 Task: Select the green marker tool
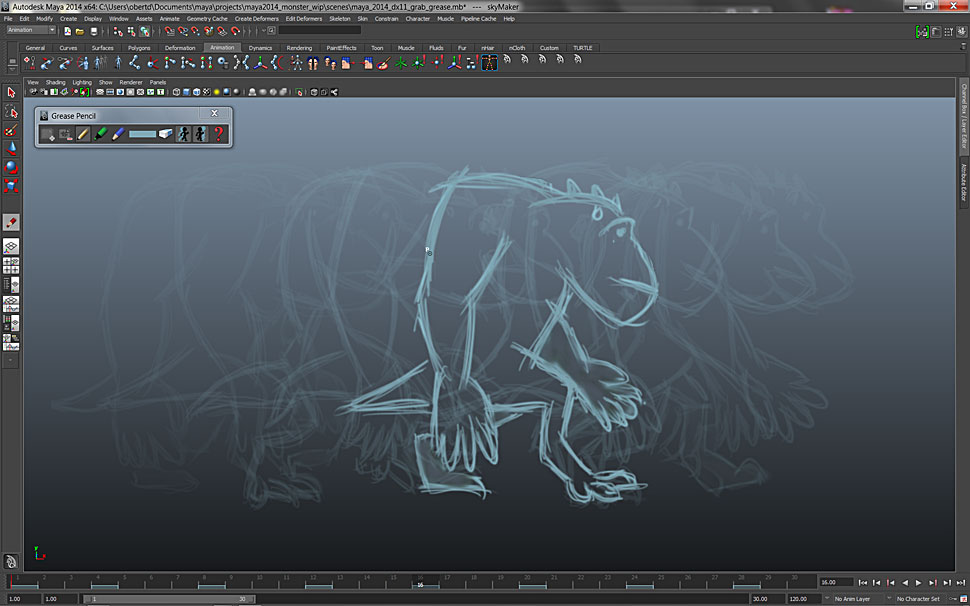[x=100, y=134]
